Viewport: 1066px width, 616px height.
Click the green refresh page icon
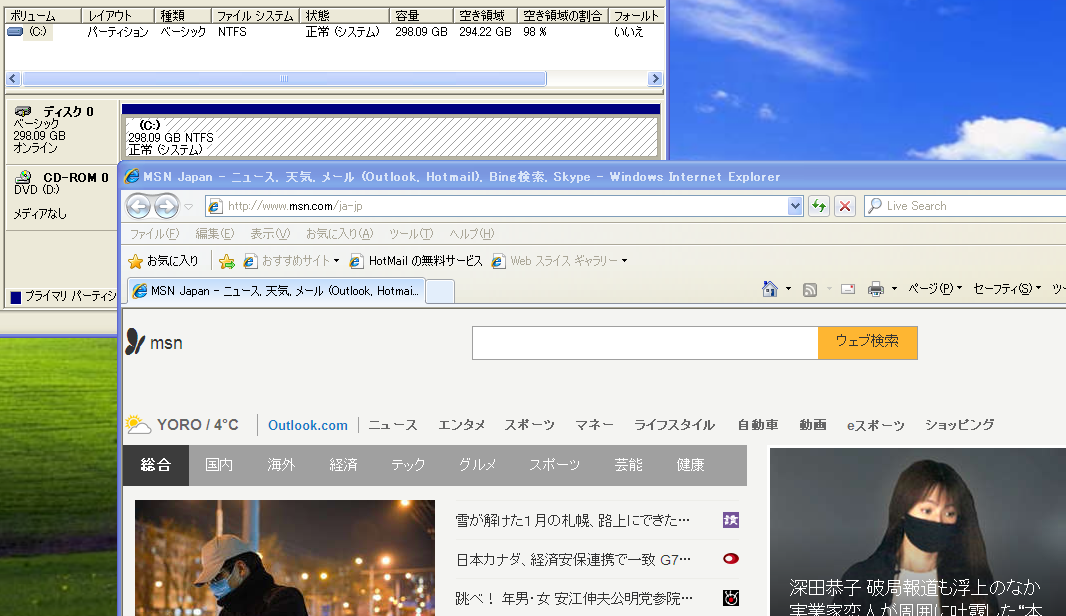pos(819,206)
